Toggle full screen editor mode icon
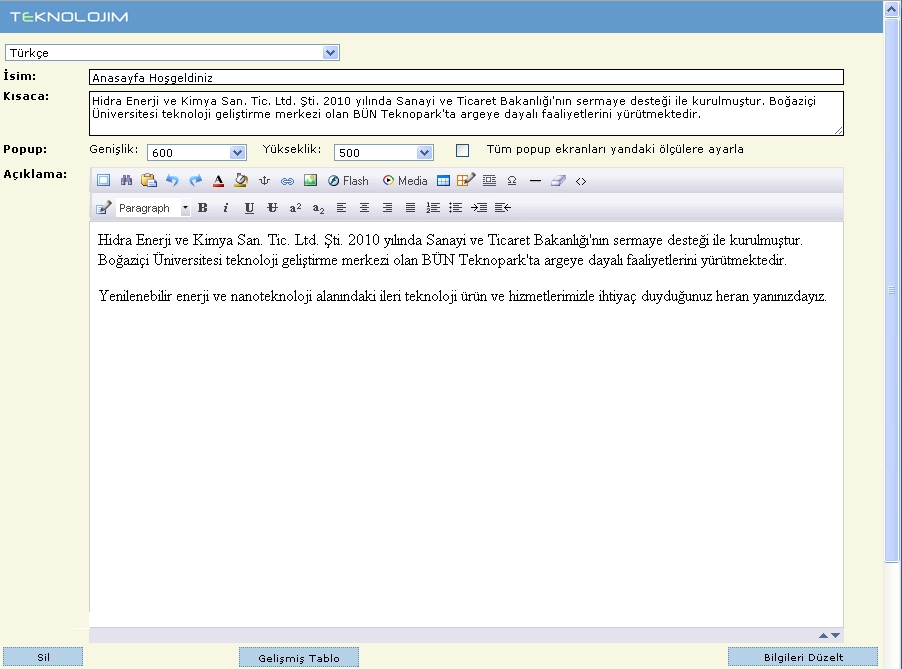This screenshot has width=902, height=669. 104,181
